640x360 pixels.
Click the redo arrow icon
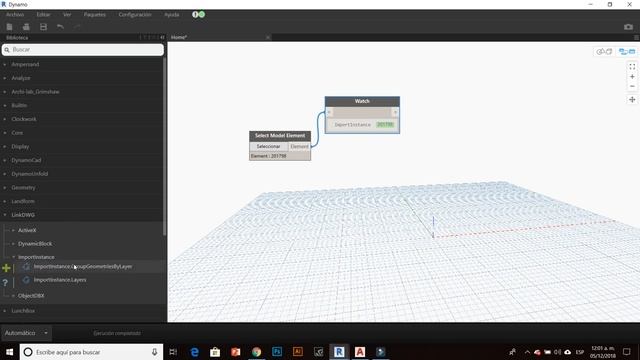click(77, 27)
